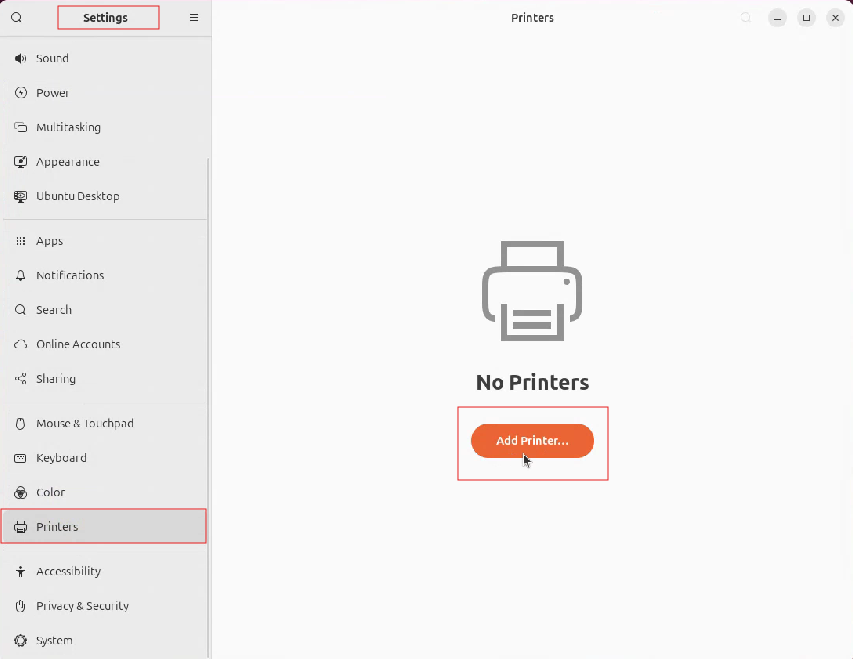Select the Printers sidebar entry
Screen dimensions: 853x659
tap(104, 527)
